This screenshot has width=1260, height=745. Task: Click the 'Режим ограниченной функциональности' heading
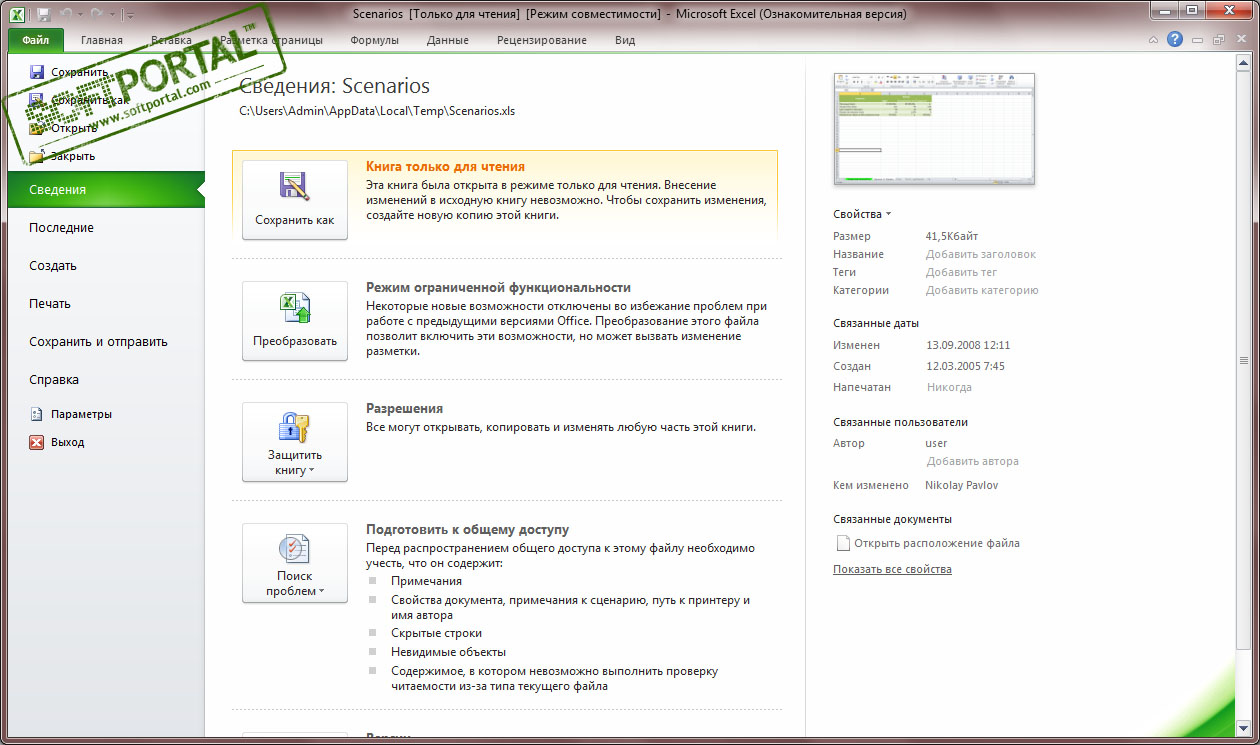coord(498,288)
